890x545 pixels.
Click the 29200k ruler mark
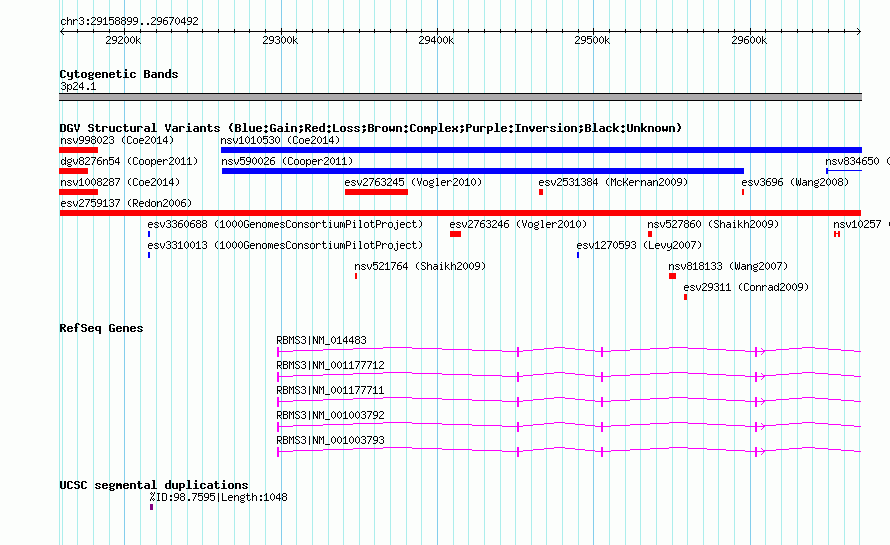(x=123, y=40)
